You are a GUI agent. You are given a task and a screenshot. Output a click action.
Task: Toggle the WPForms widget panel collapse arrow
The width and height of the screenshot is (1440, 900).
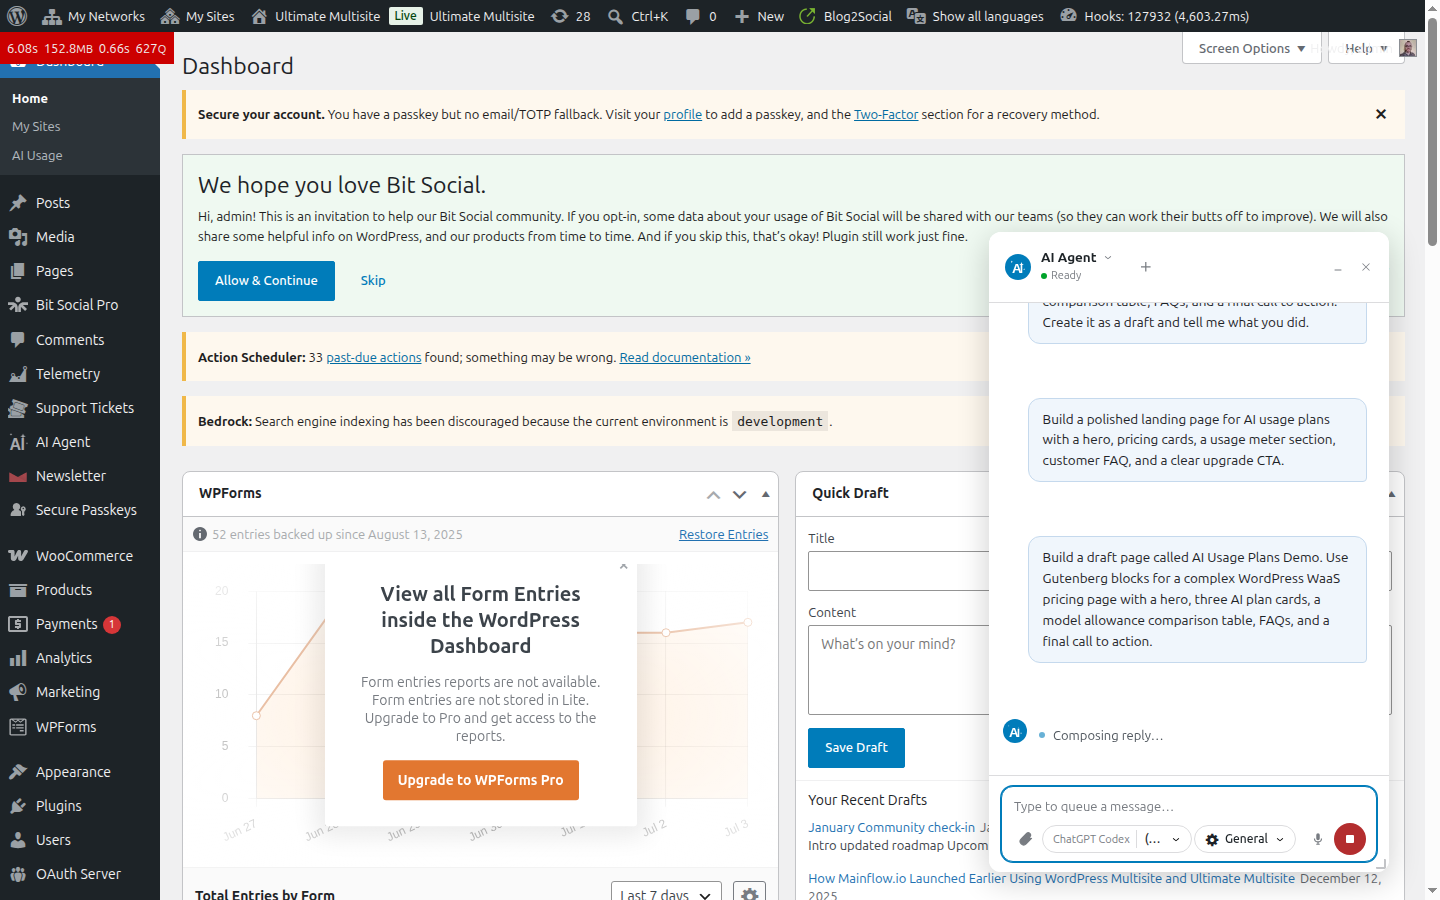(766, 494)
